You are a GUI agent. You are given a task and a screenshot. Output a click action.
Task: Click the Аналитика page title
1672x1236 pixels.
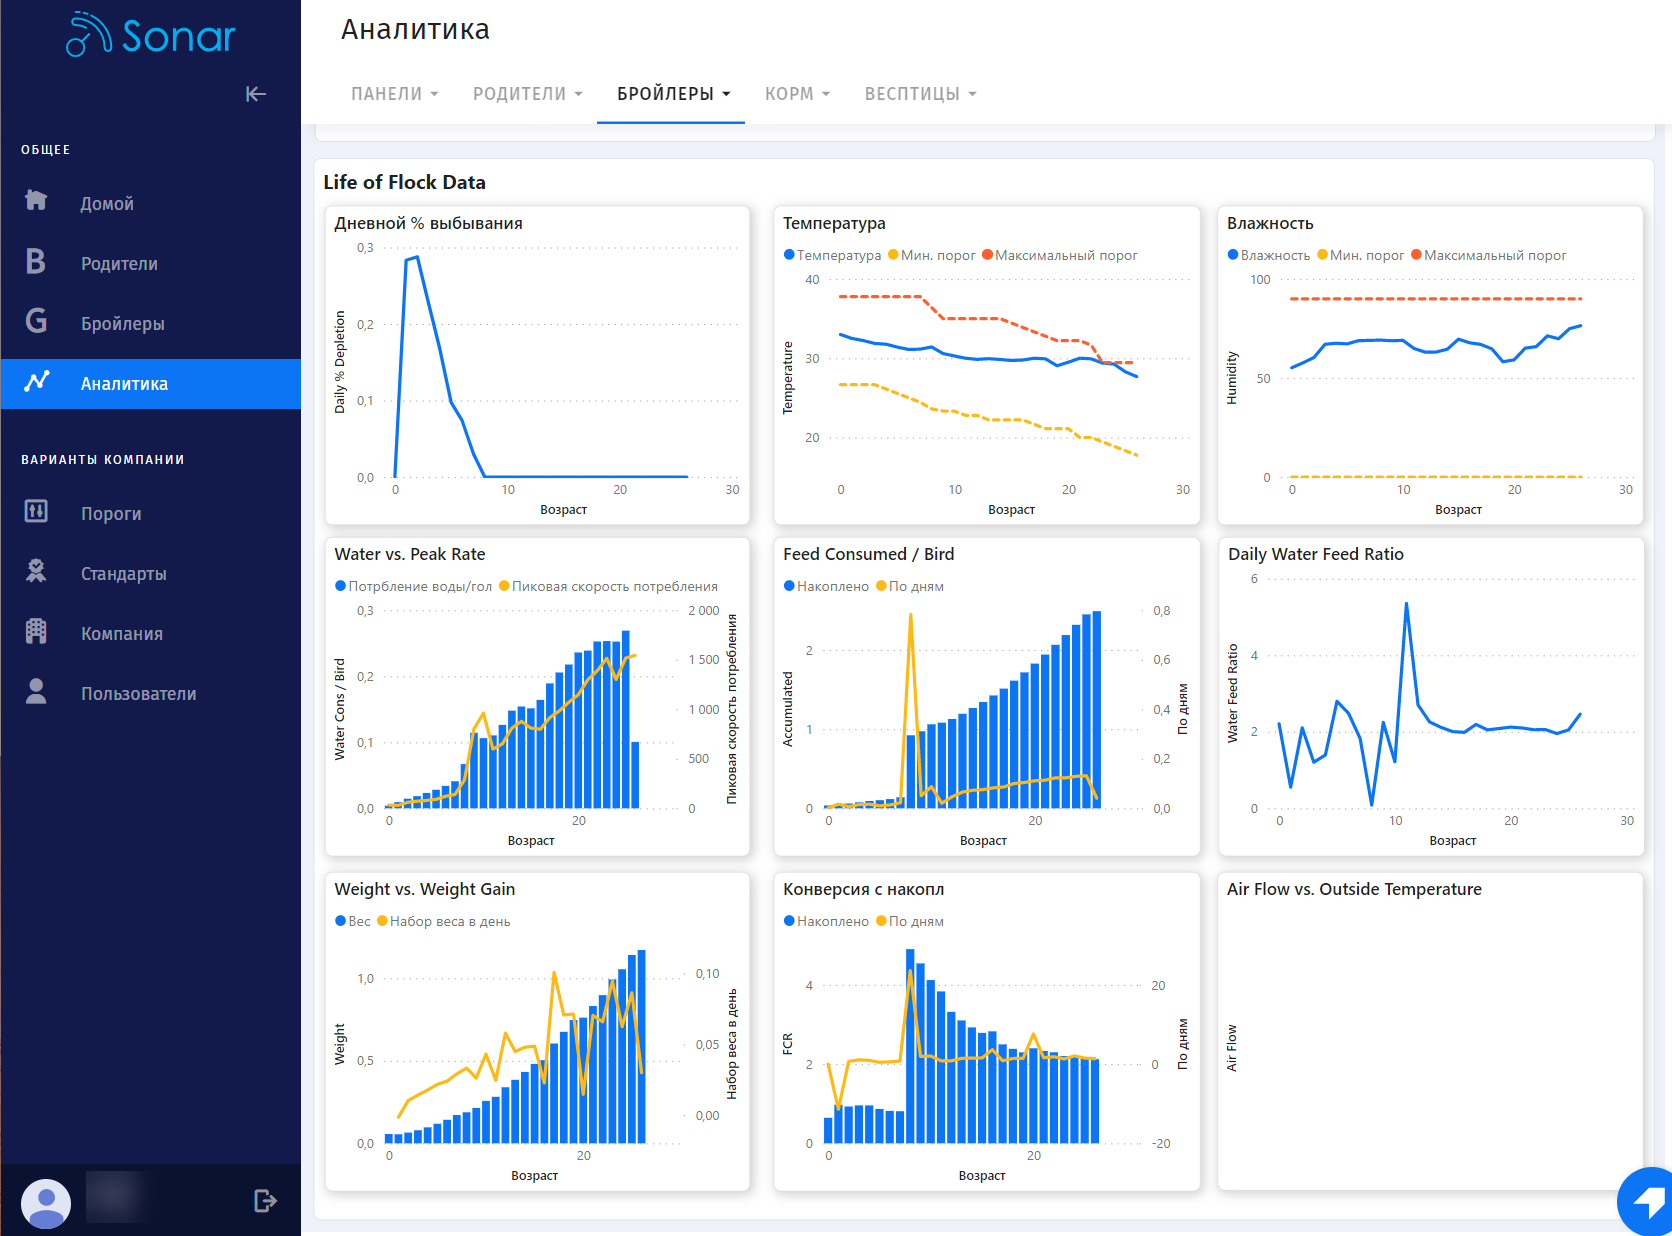tap(415, 30)
